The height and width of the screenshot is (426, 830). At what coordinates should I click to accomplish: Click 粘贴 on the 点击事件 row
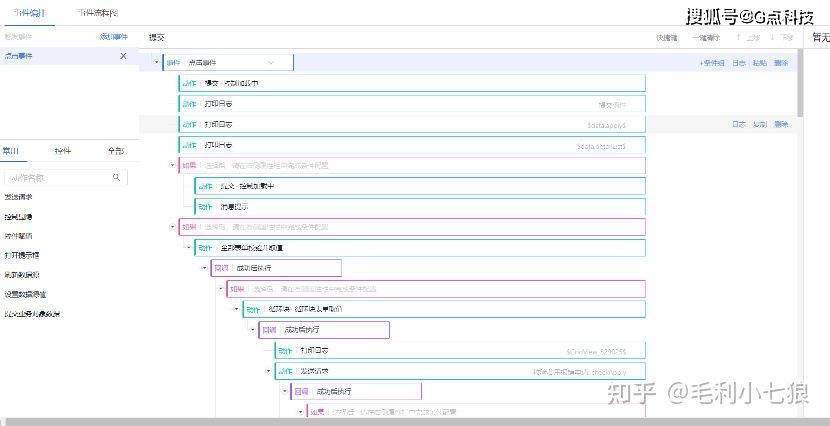pyautogui.click(x=760, y=62)
